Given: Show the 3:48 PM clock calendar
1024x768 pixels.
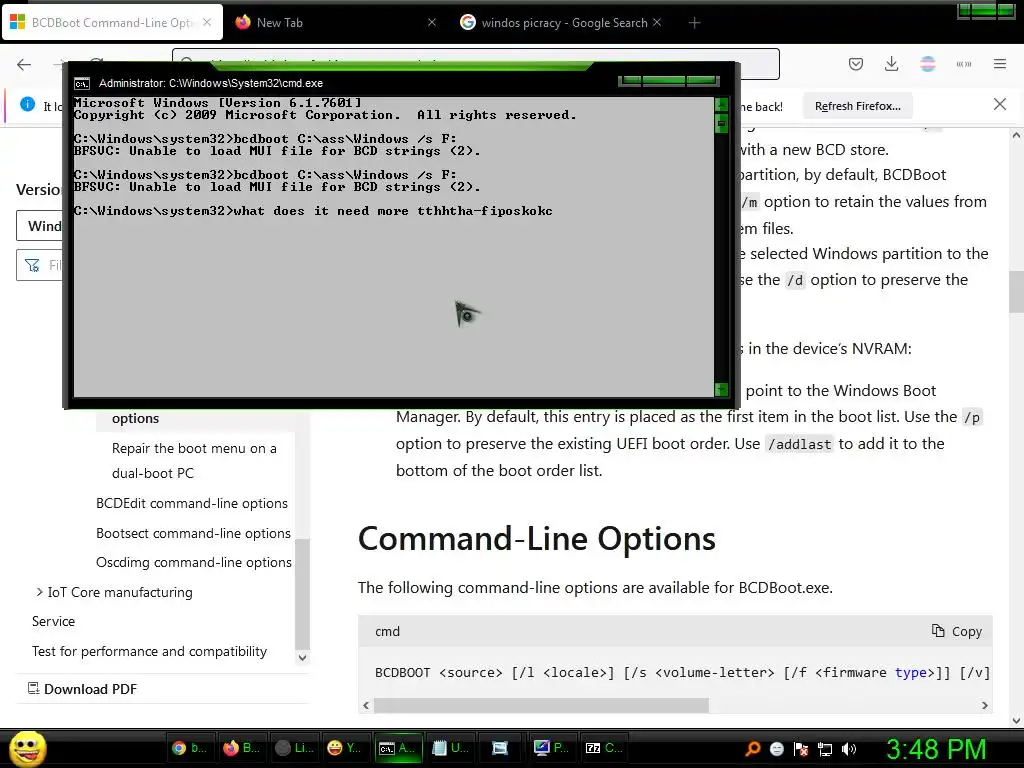Looking at the screenshot, I should [935, 749].
